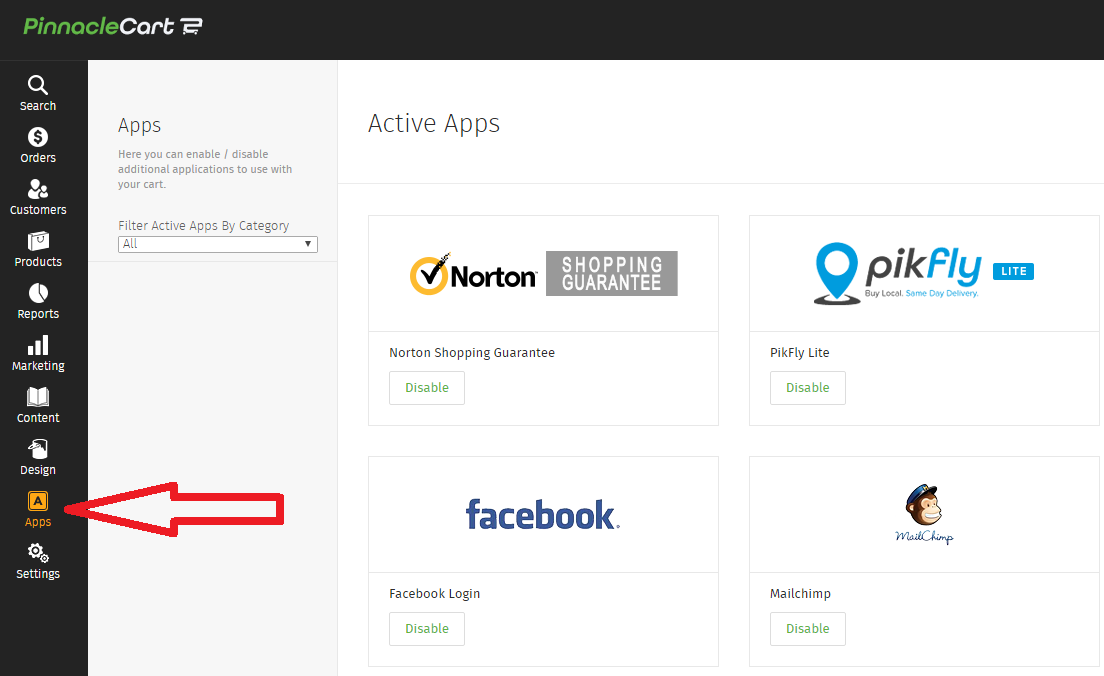Select the orange Apps icon
Viewport: 1104px width, 676px height.
[x=38, y=501]
